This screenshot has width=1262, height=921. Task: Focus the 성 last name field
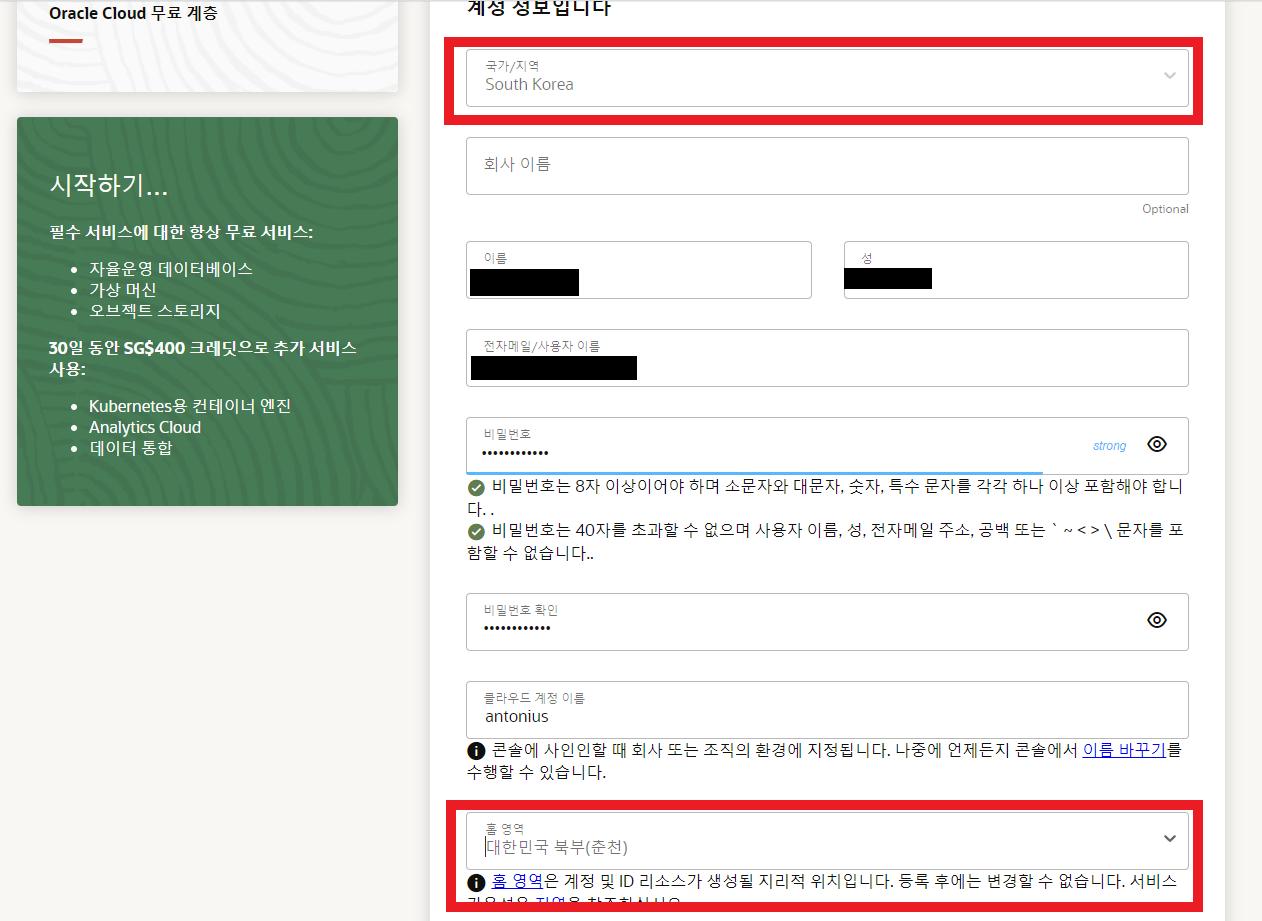point(1016,270)
